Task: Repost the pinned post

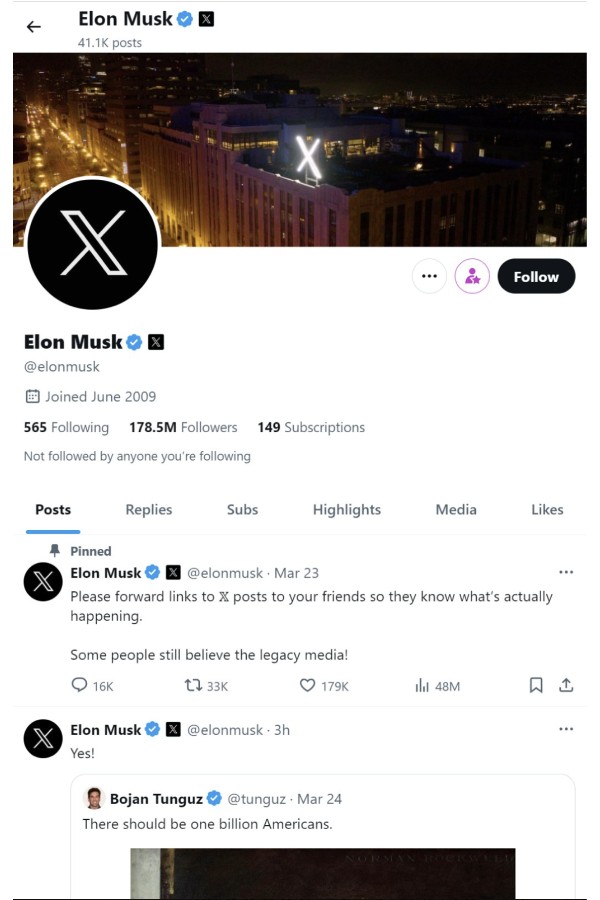Action: [194, 685]
